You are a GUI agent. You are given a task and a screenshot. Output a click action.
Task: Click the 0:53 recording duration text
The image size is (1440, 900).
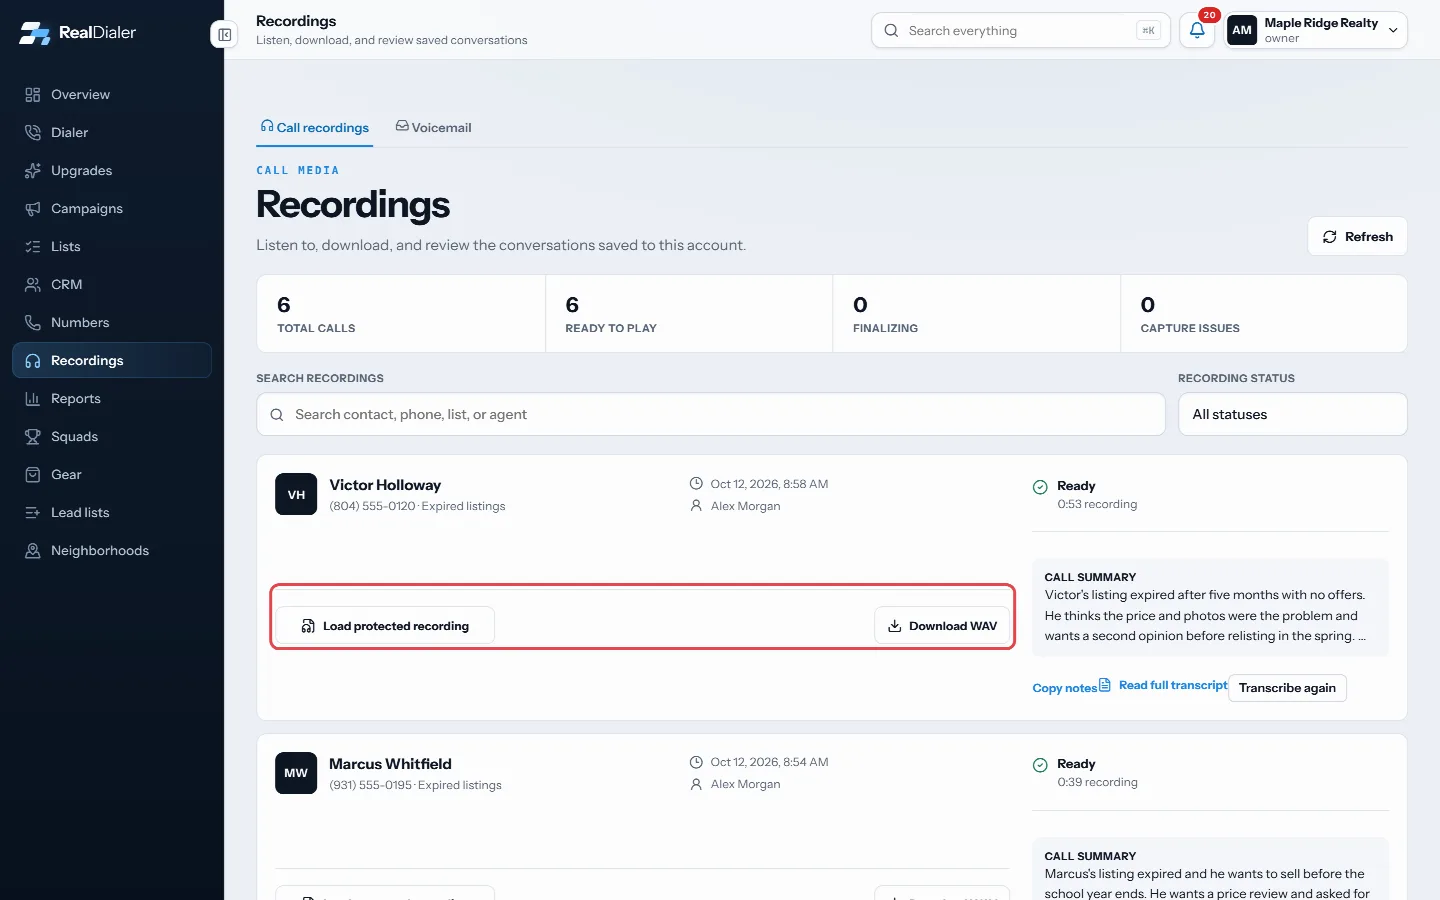pyautogui.click(x=1097, y=504)
